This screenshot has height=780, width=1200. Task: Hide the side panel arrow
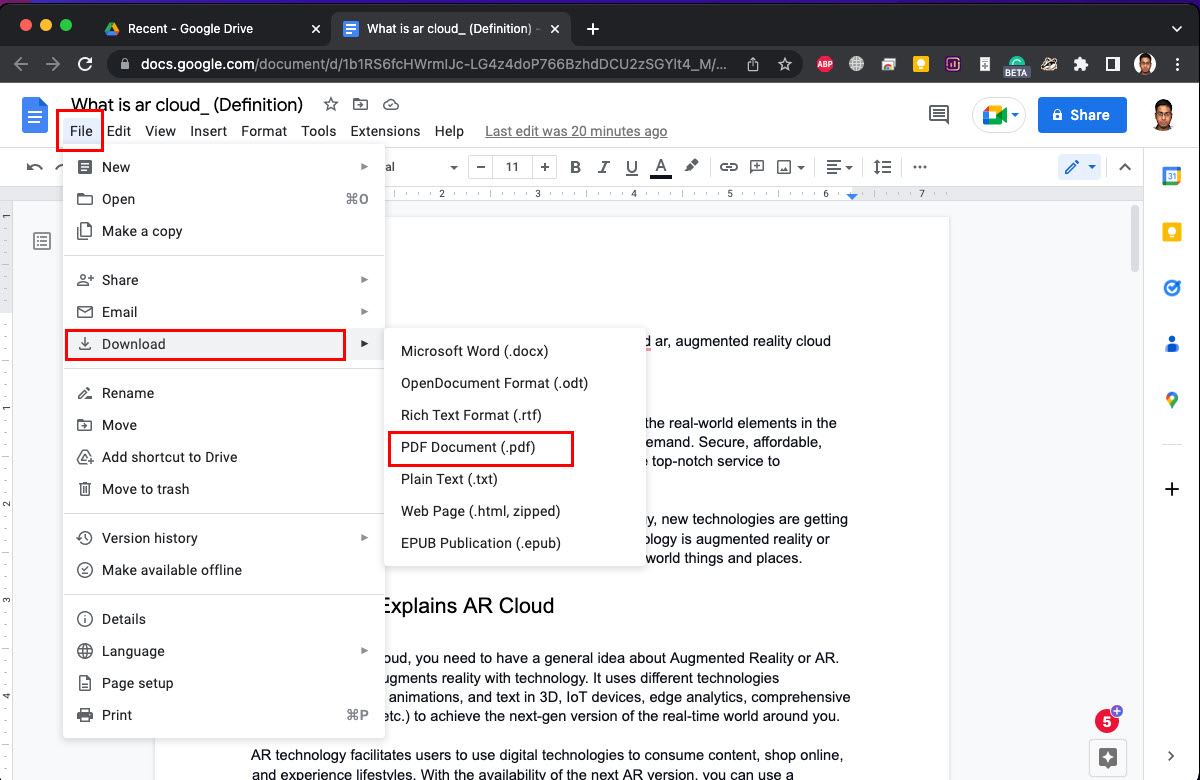1171,756
